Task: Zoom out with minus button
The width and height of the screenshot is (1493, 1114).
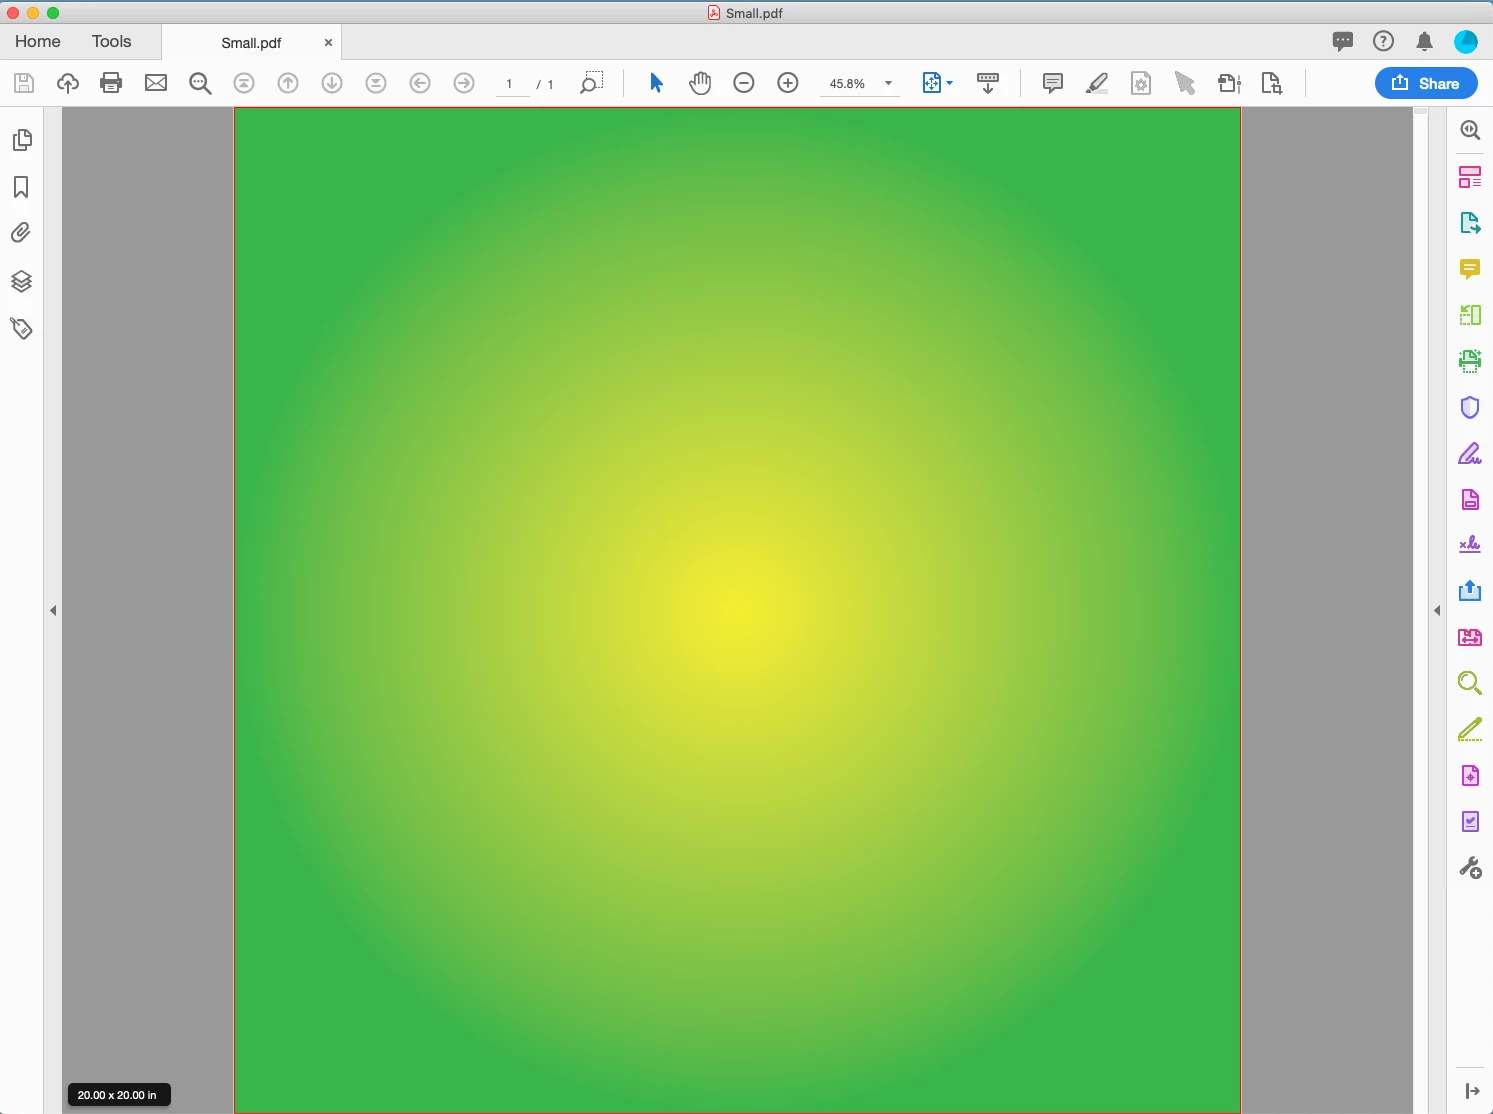Action: click(744, 83)
